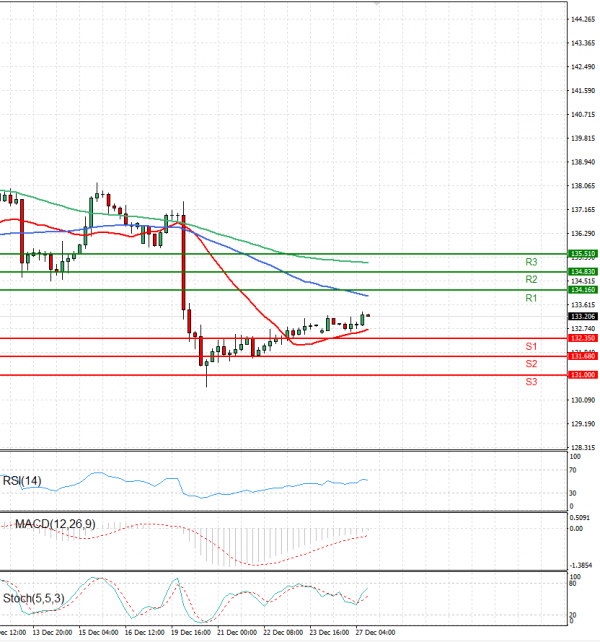Click the 130.090 price axis value
The height and width of the screenshot is (642, 600).
point(583,400)
